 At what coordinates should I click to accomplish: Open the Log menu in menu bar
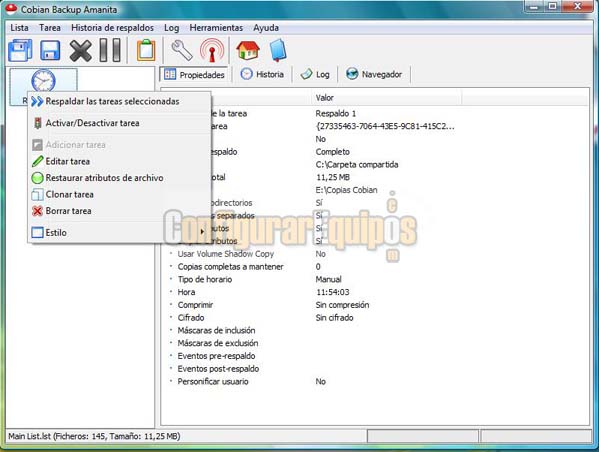click(x=172, y=28)
